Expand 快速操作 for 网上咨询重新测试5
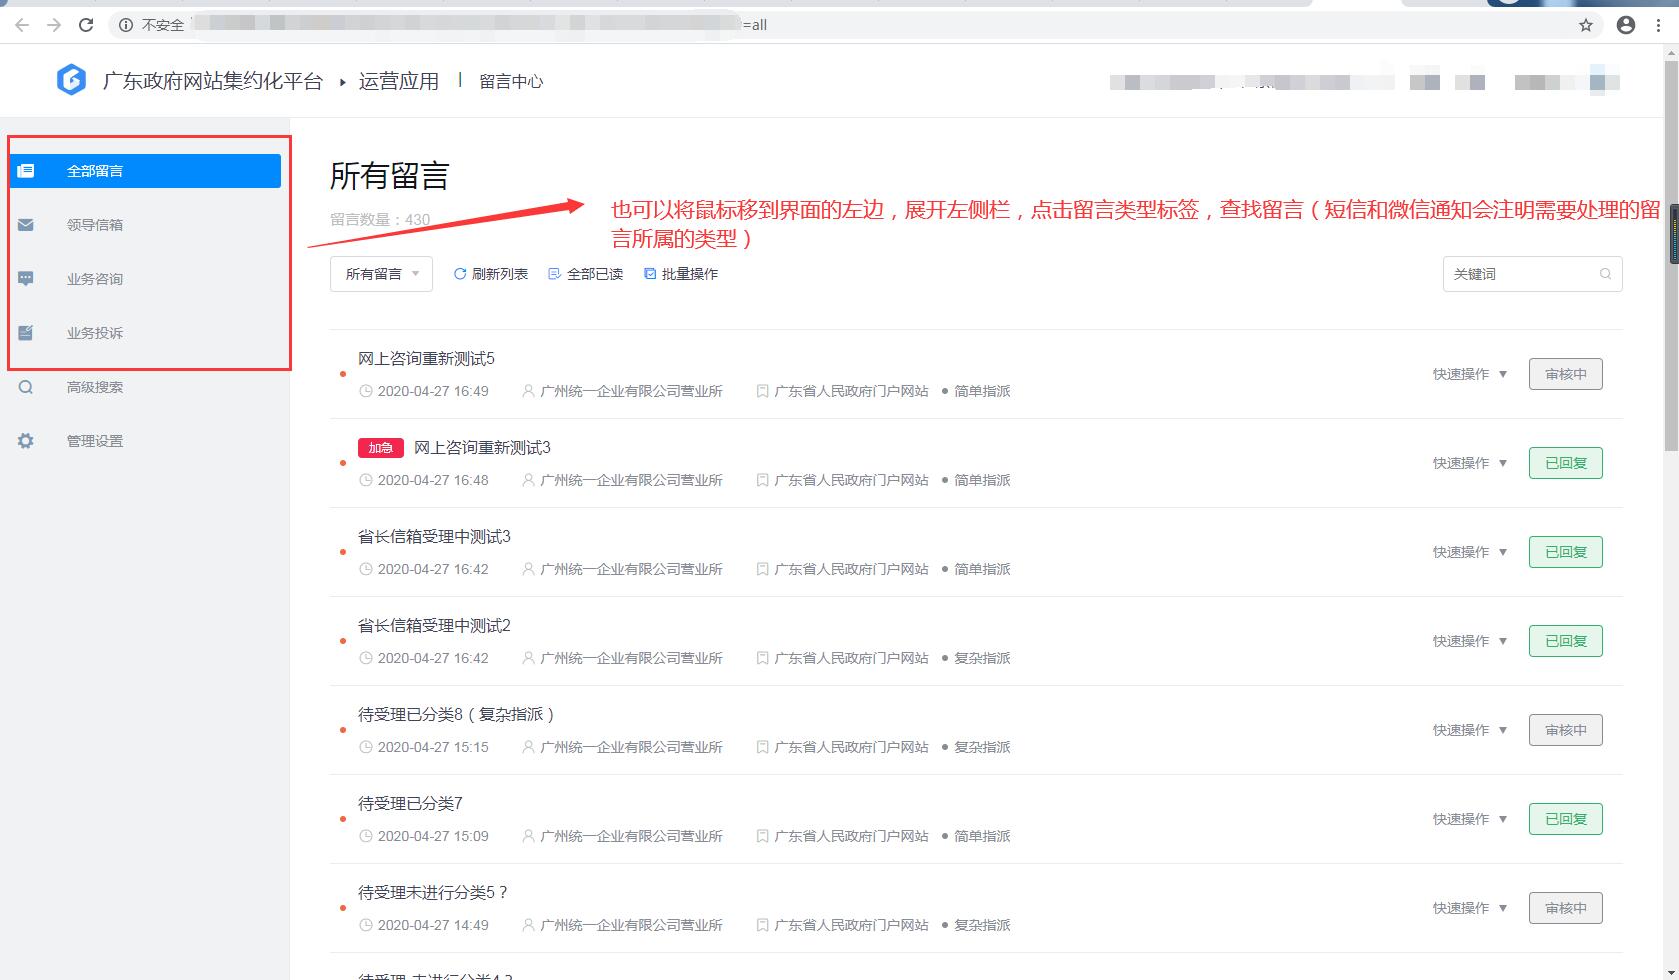This screenshot has width=1679, height=980. coord(1470,374)
